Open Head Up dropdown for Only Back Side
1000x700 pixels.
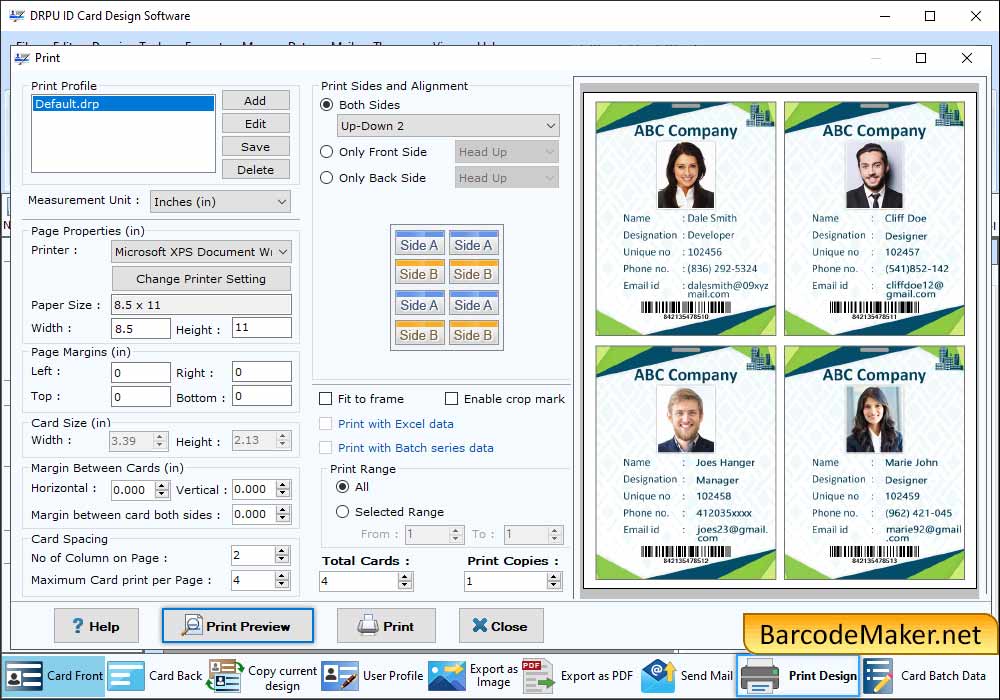coord(507,178)
